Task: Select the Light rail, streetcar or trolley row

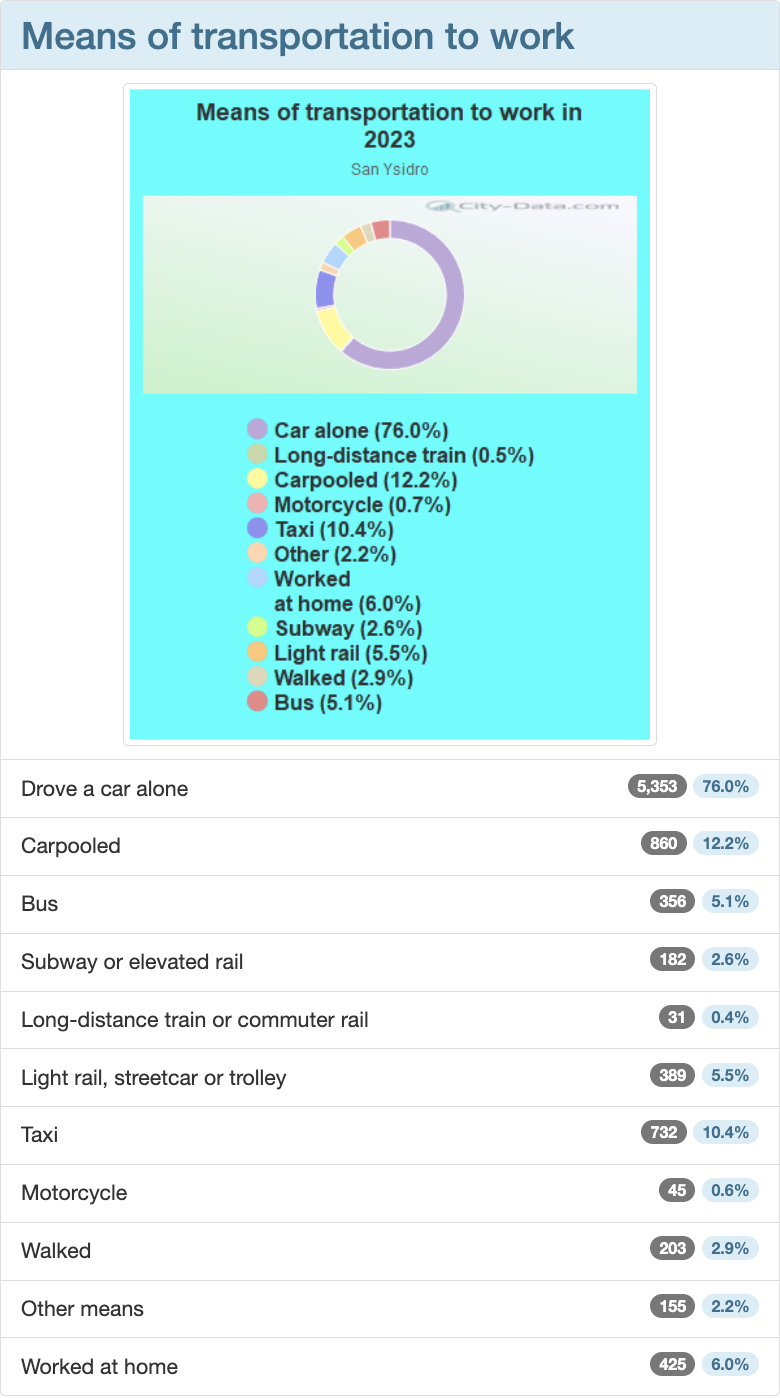Action: point(390,1077)
